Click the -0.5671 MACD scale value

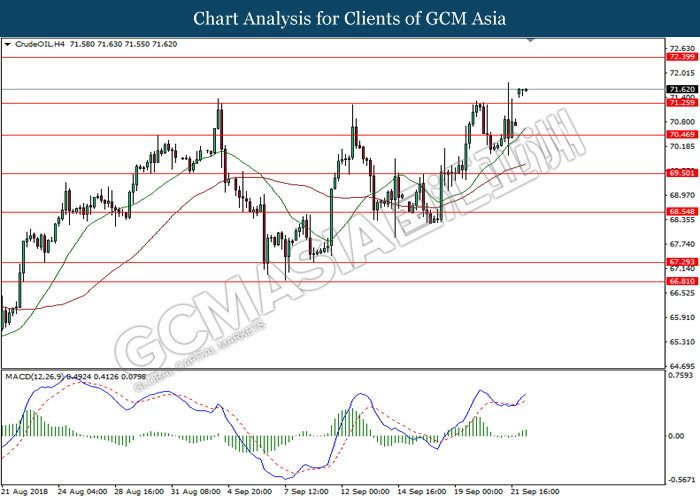(681, 480)
